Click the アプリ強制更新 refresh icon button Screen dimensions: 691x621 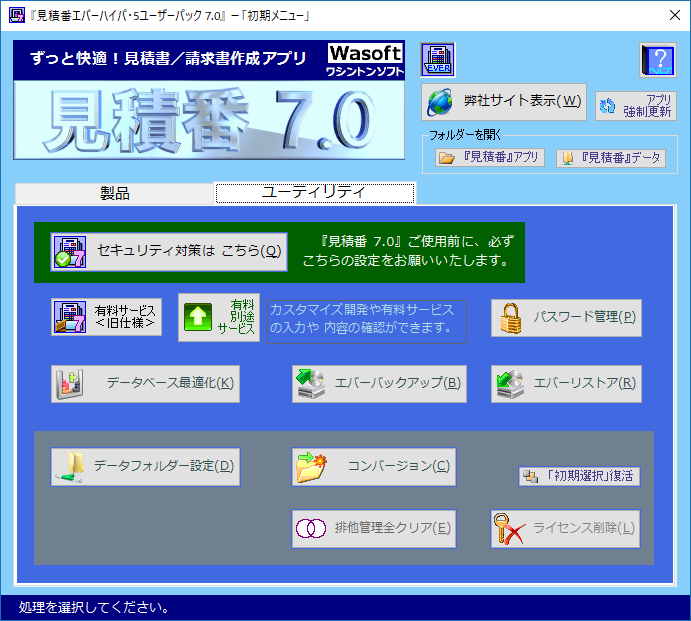pyautogui.click(x=636, y=106)
